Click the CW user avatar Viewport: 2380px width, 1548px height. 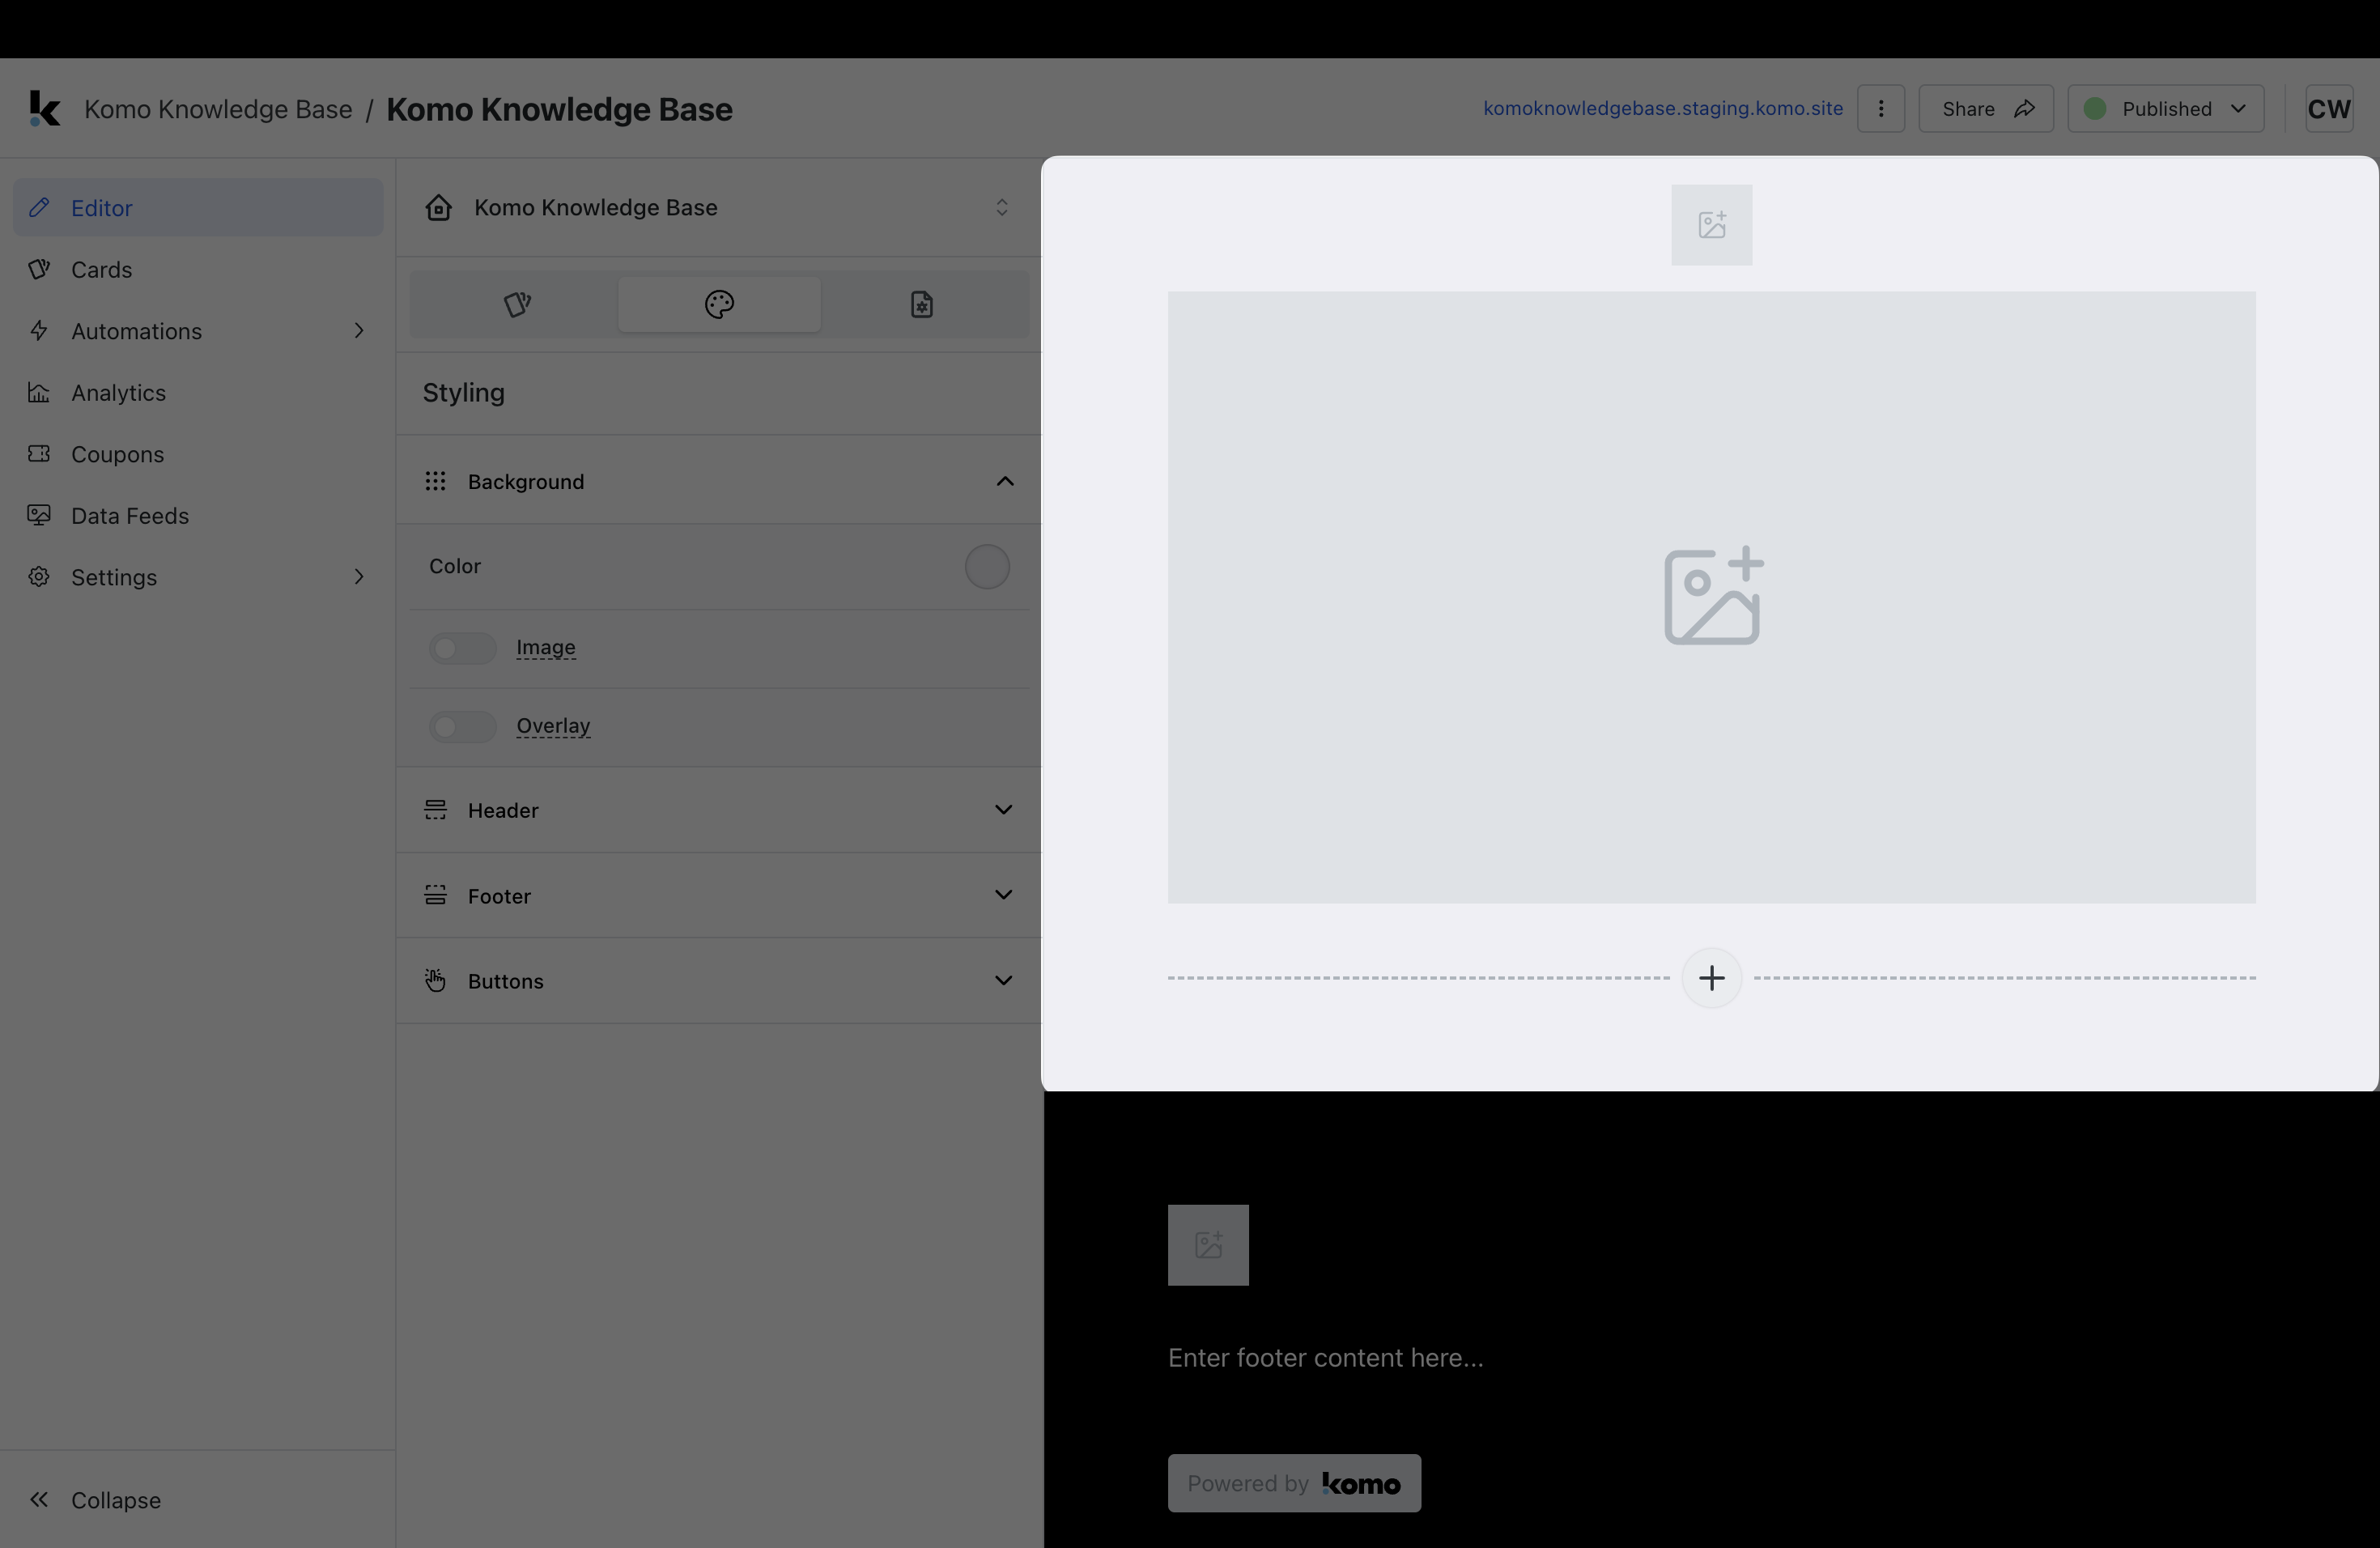point(2328,109)
